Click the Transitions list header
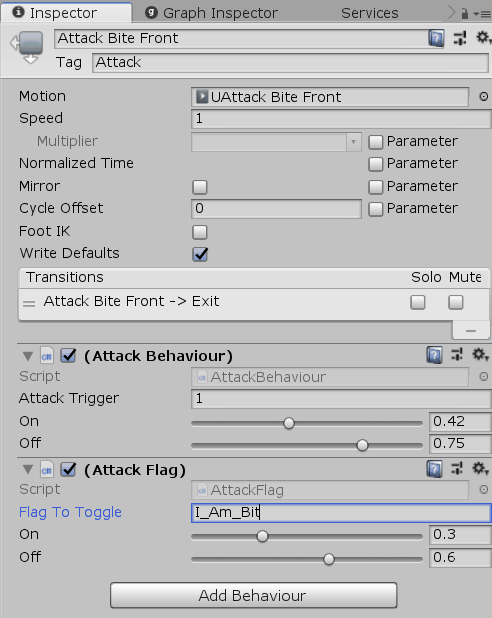This screenshot has height=618, width=492. (254, 278)
